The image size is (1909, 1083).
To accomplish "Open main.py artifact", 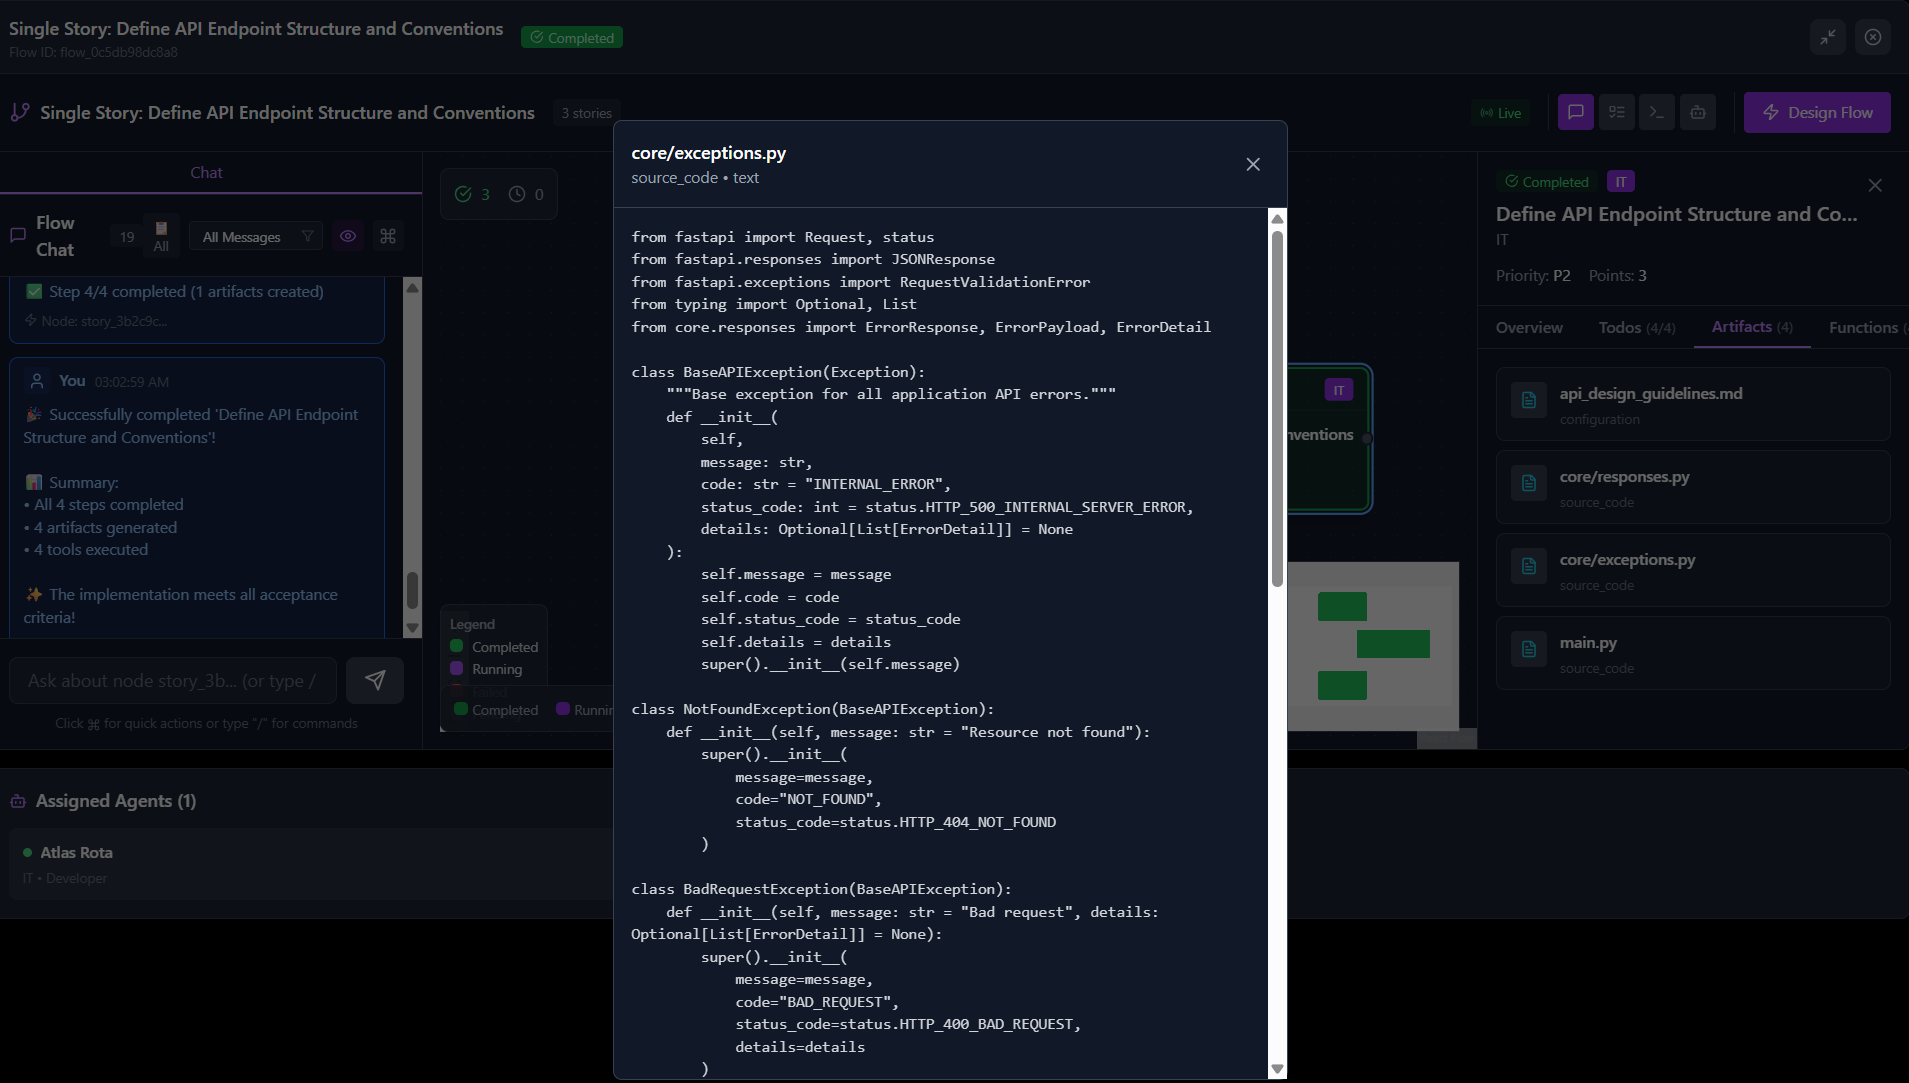I will tap(1693, 653).
